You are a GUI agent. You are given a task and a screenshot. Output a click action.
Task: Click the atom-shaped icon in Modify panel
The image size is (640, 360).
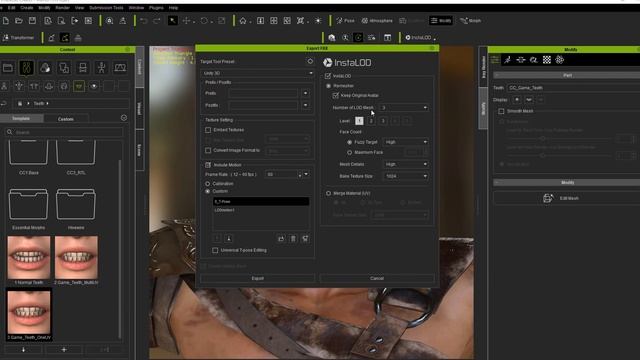560,60
